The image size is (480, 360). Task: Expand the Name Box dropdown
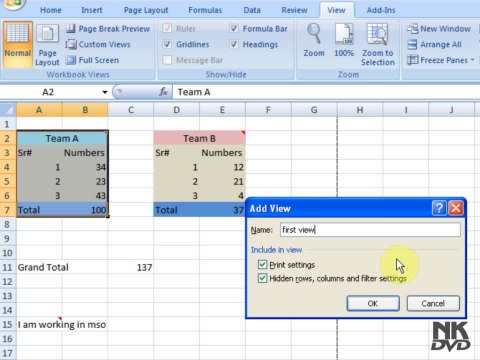pyautogui.click(x=105, y=92)
